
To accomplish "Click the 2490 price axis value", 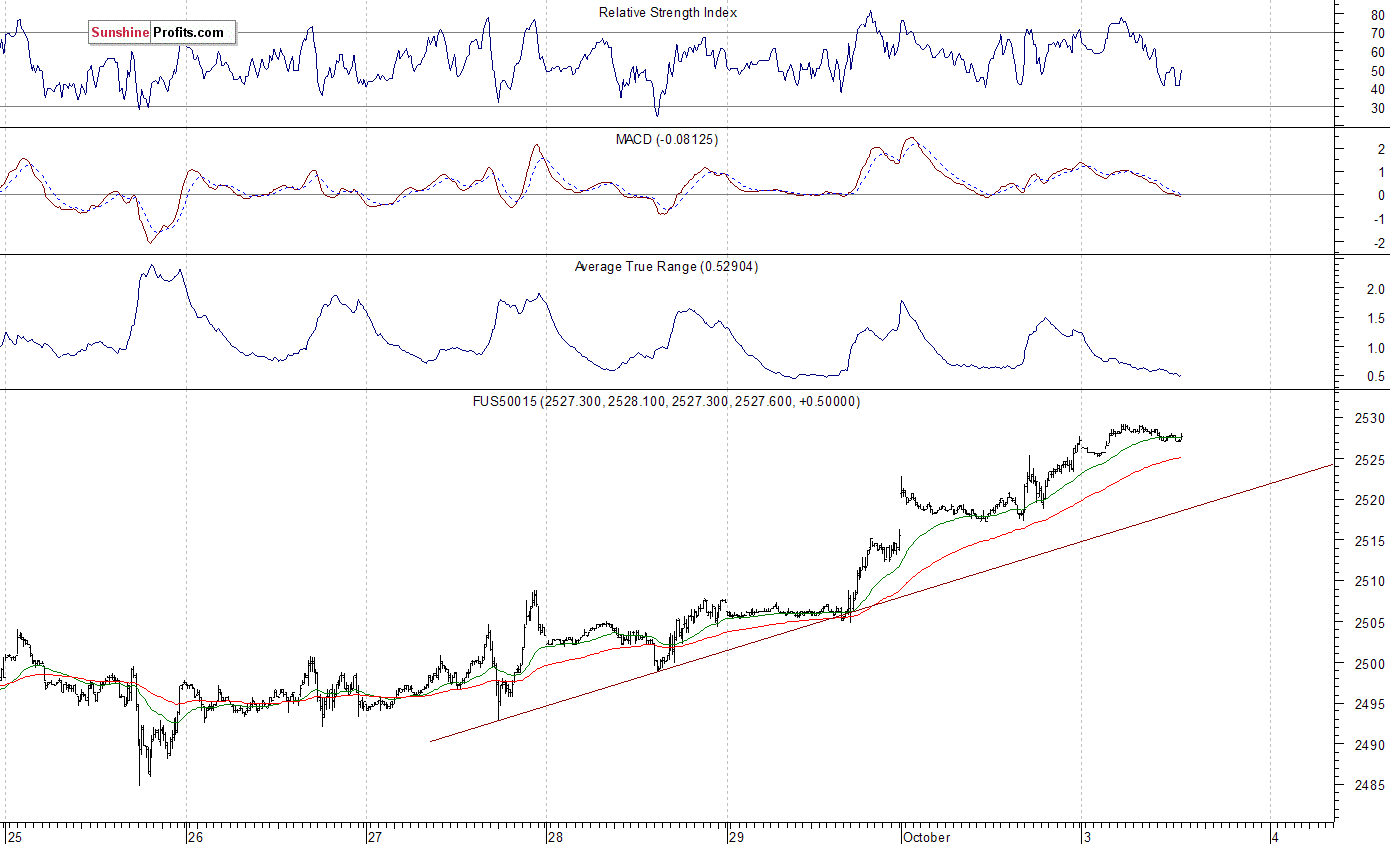I will tap(1369, 745).
